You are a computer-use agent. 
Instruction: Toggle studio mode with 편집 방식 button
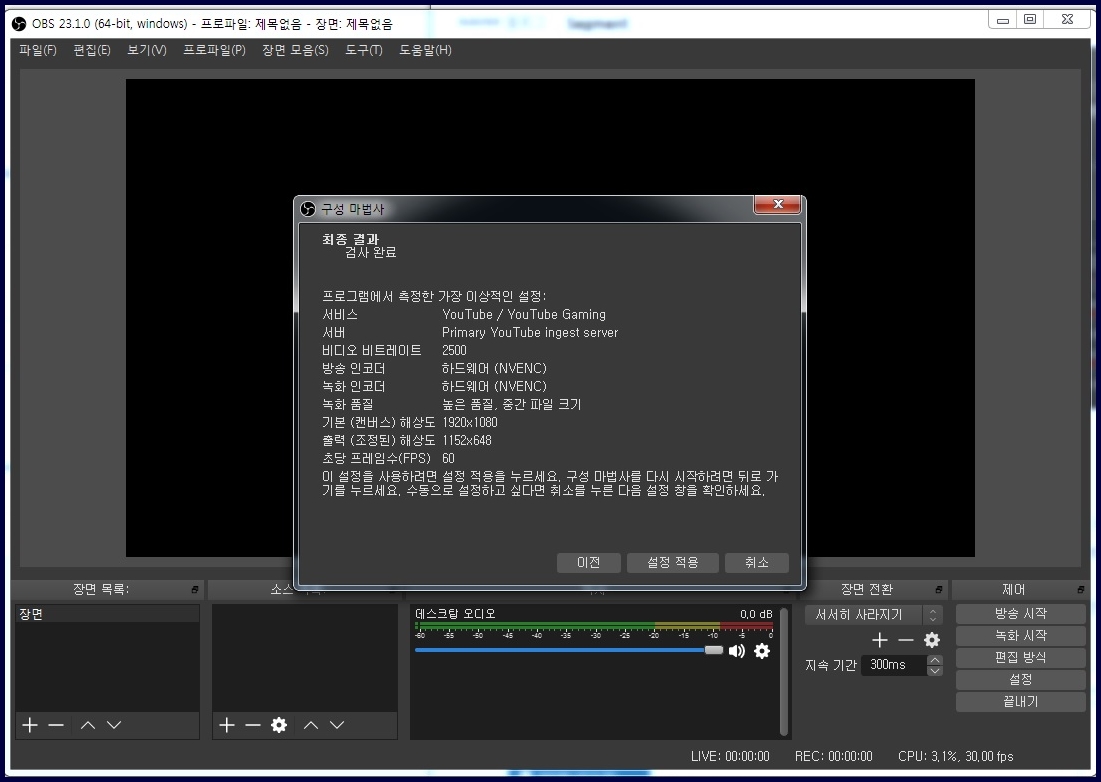click(1020, 658)
